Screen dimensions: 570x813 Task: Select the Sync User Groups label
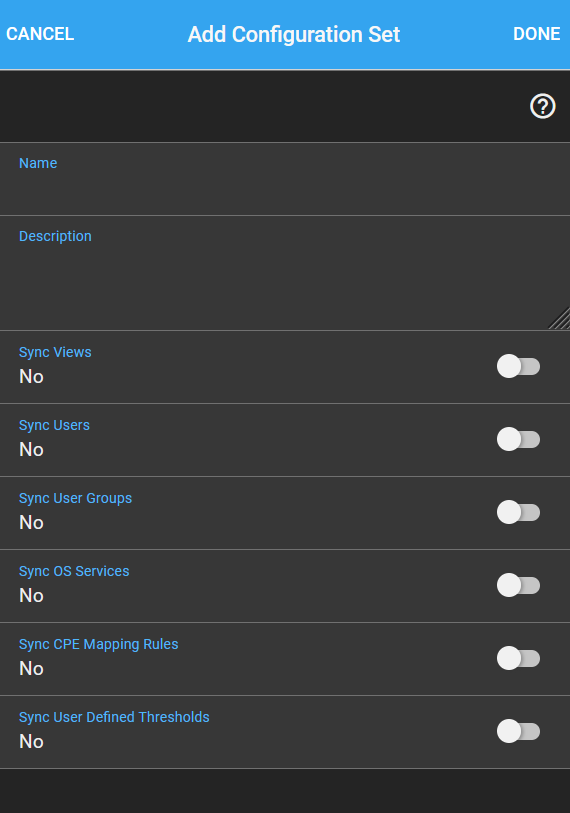click(75, 499)
